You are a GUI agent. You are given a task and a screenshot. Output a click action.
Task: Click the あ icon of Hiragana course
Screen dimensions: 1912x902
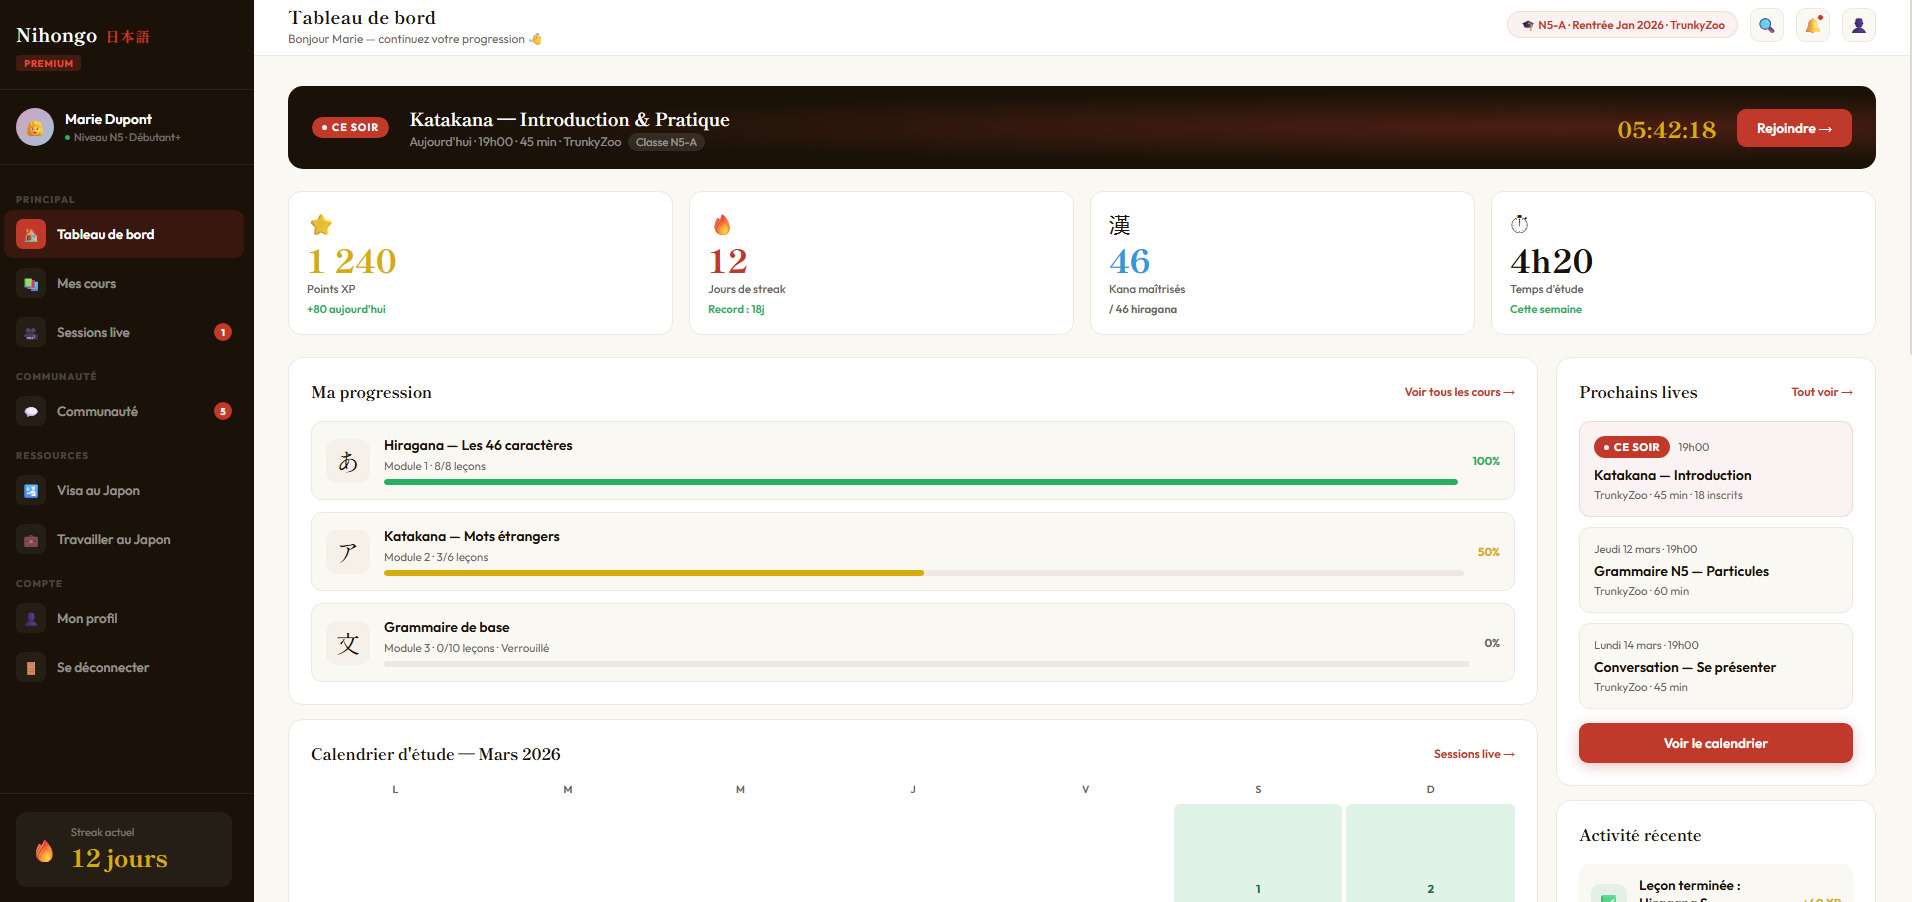pos(348,461)
